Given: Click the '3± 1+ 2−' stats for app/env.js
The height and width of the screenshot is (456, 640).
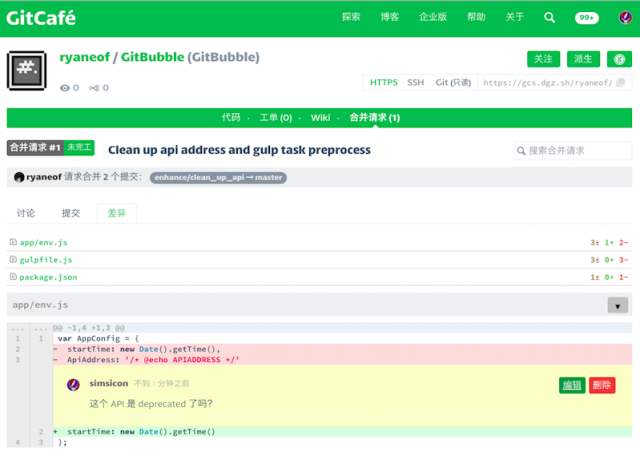Looking at the screenshot, I should (609, 242).
